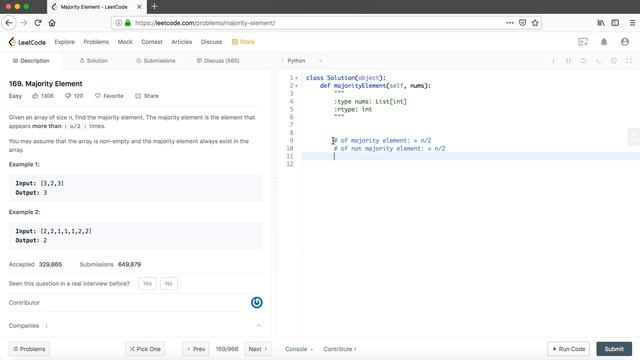Click Pick One random problem button
The height and width of the screenshot is (360, 640).
(x=145, y=349)
